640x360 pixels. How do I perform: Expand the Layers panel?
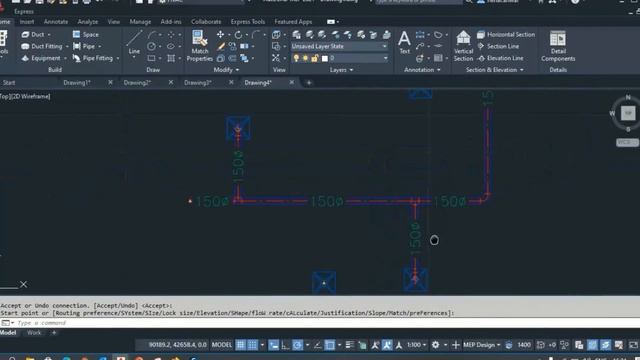(342, 70)
